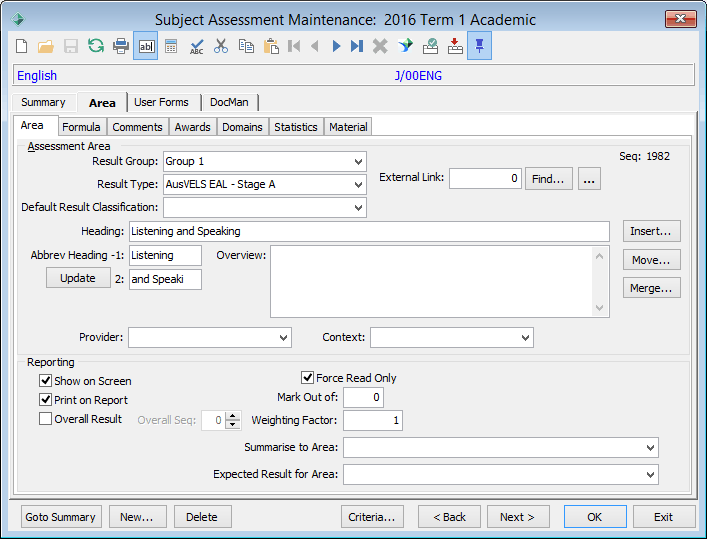Image resolution: width=707 pixels, height=539 pixels.
Task: Click the tray with red download arrow icon
Action: point(455,46)
